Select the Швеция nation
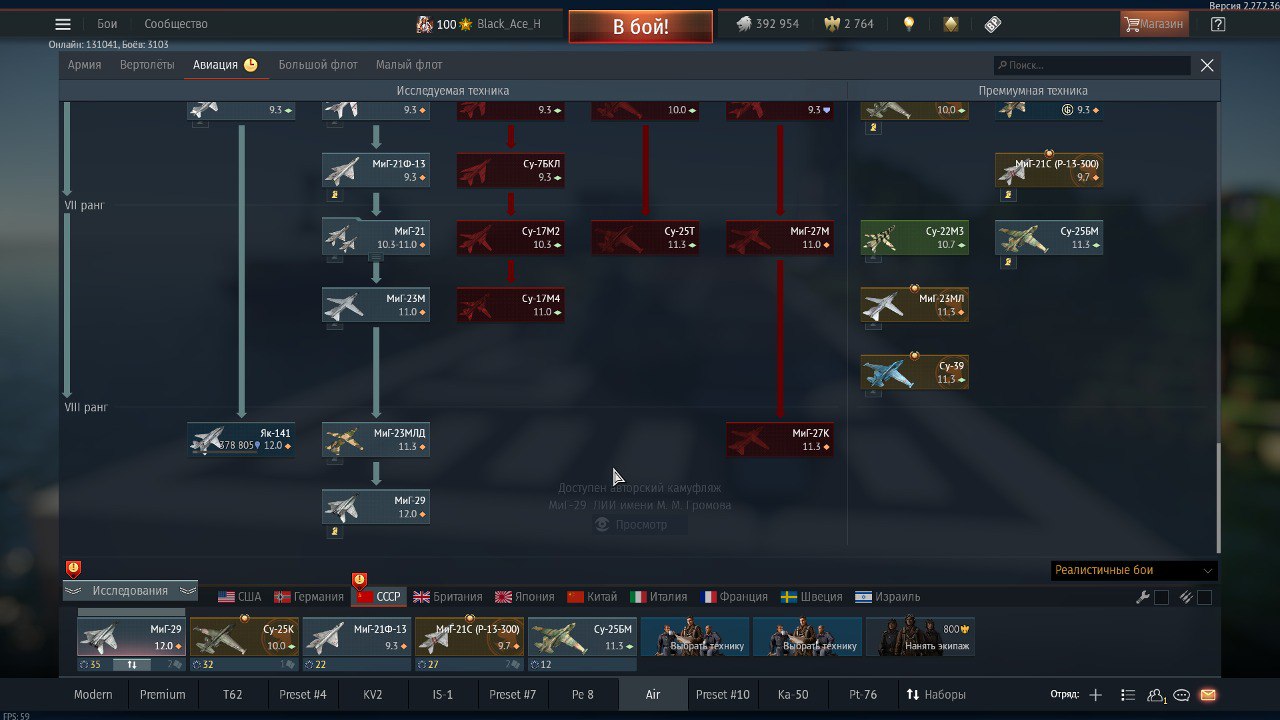1280x720 pixels. click(812, 597)
